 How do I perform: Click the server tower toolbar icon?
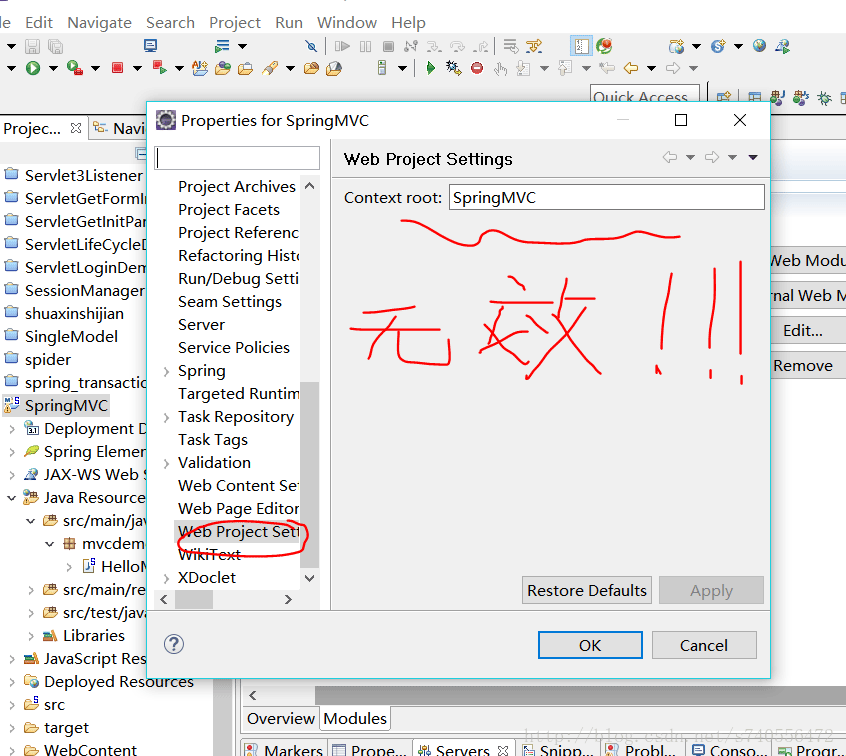click(382, 68)
